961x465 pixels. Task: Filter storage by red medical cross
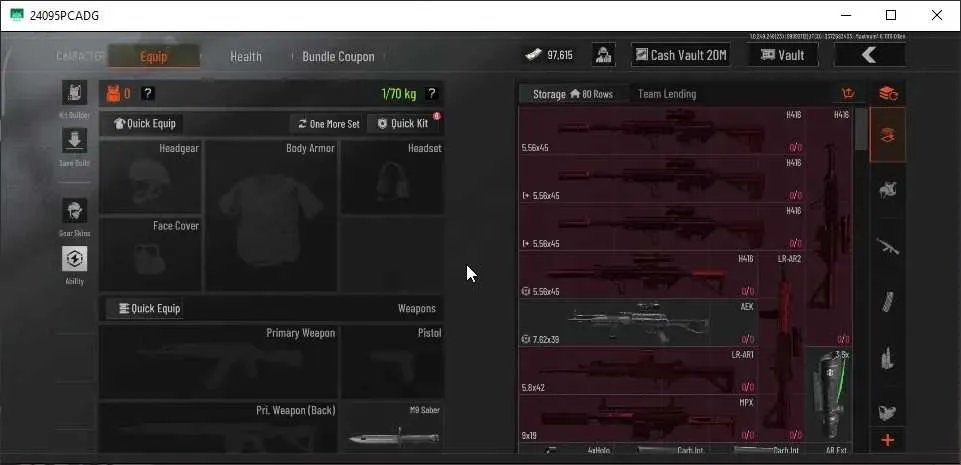887,440
